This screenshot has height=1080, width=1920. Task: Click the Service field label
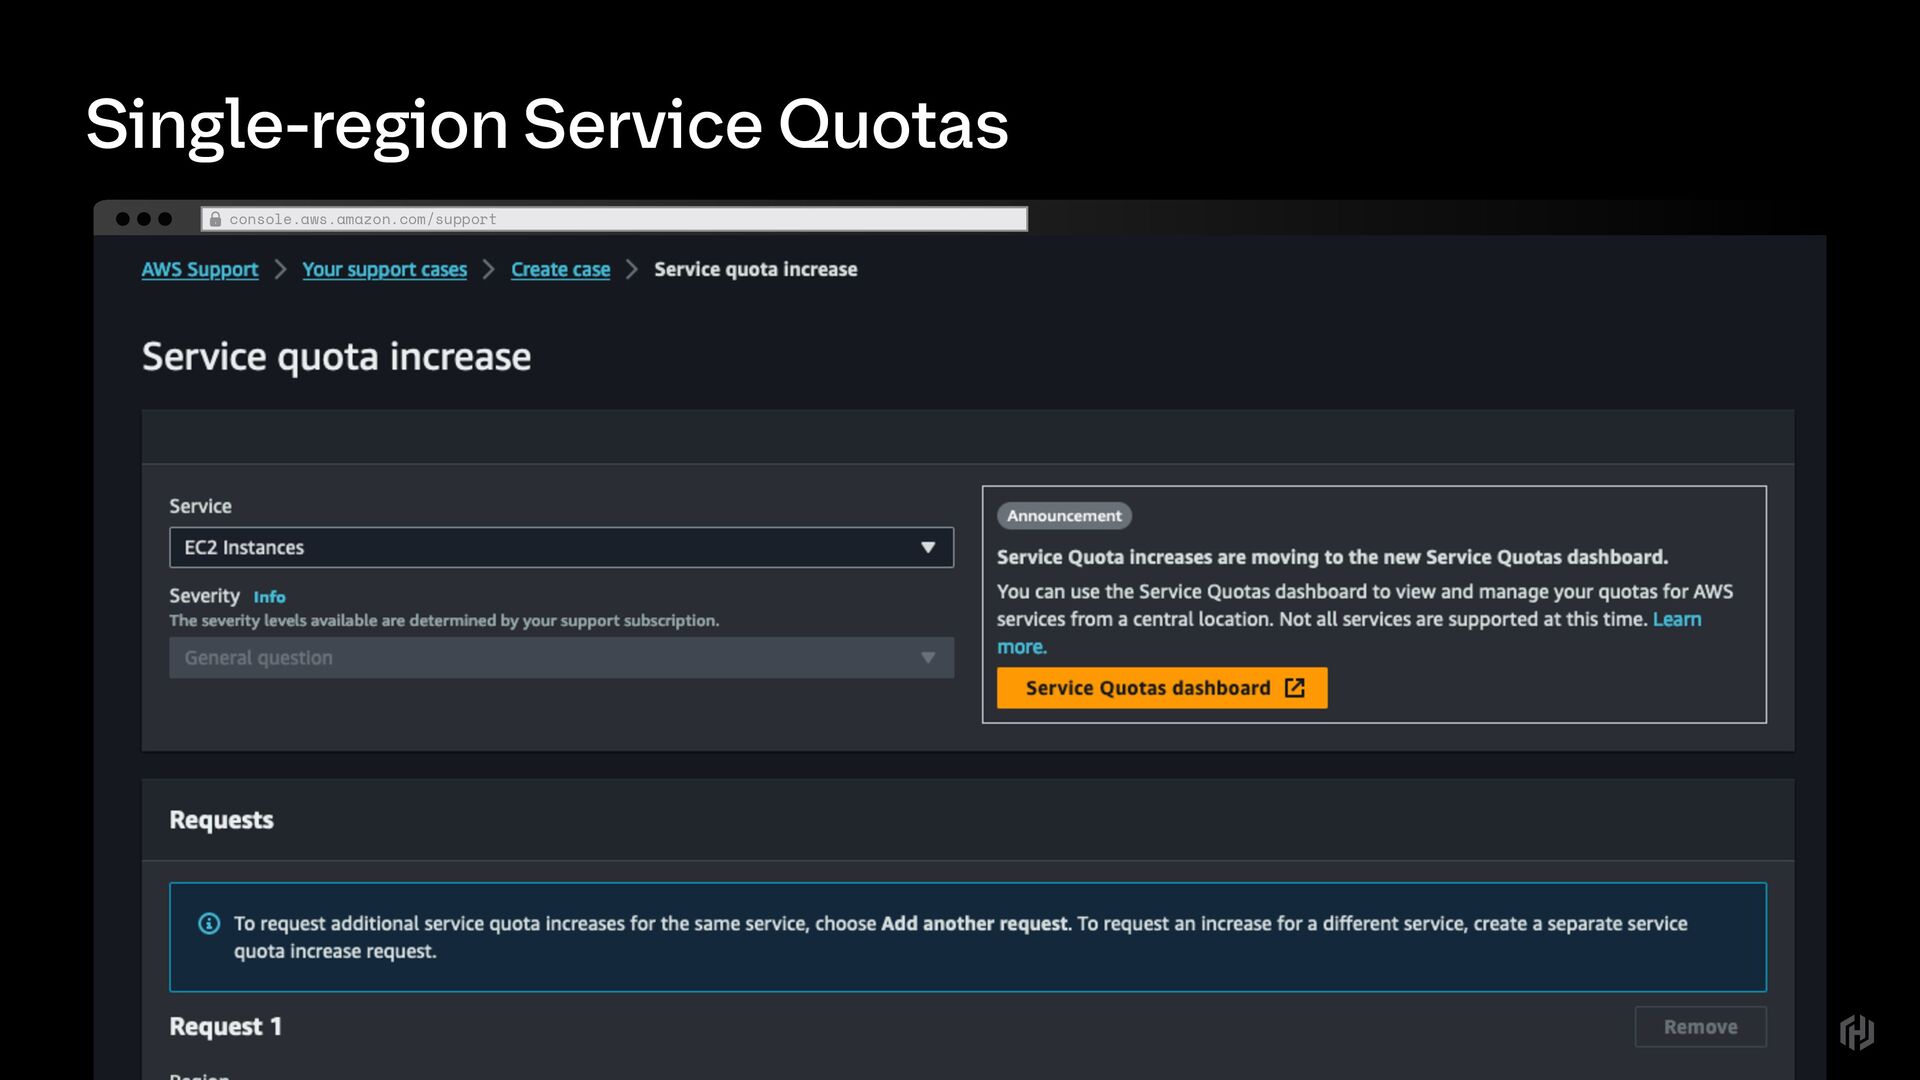click(x=200, y=506)
